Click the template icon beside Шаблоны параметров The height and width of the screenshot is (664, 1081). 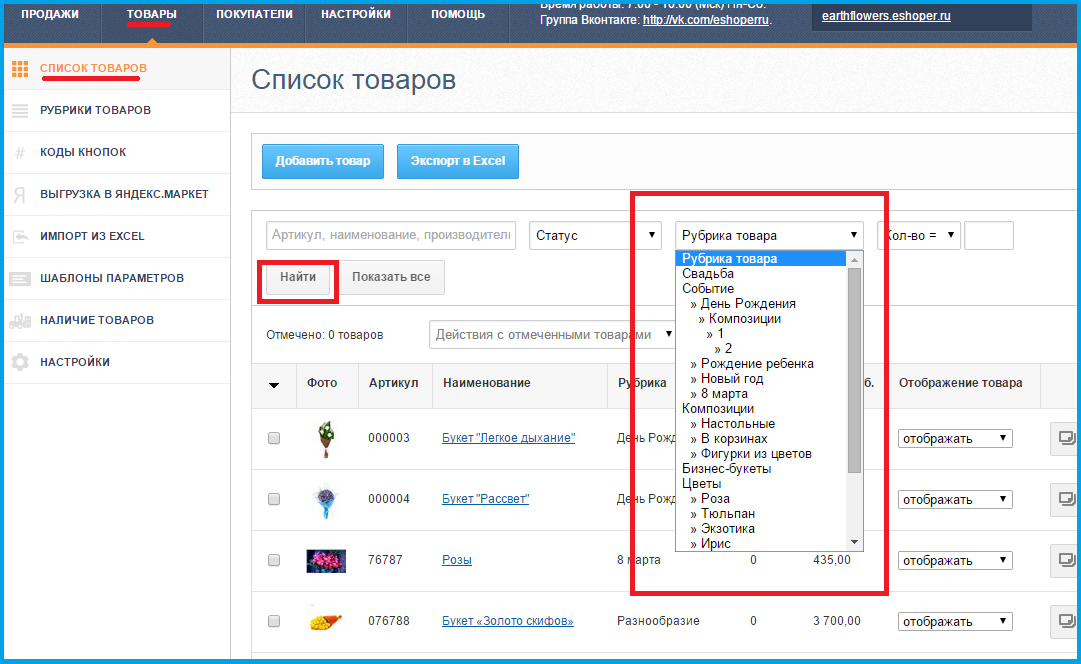pyautogui.click(x=20, y=279)
